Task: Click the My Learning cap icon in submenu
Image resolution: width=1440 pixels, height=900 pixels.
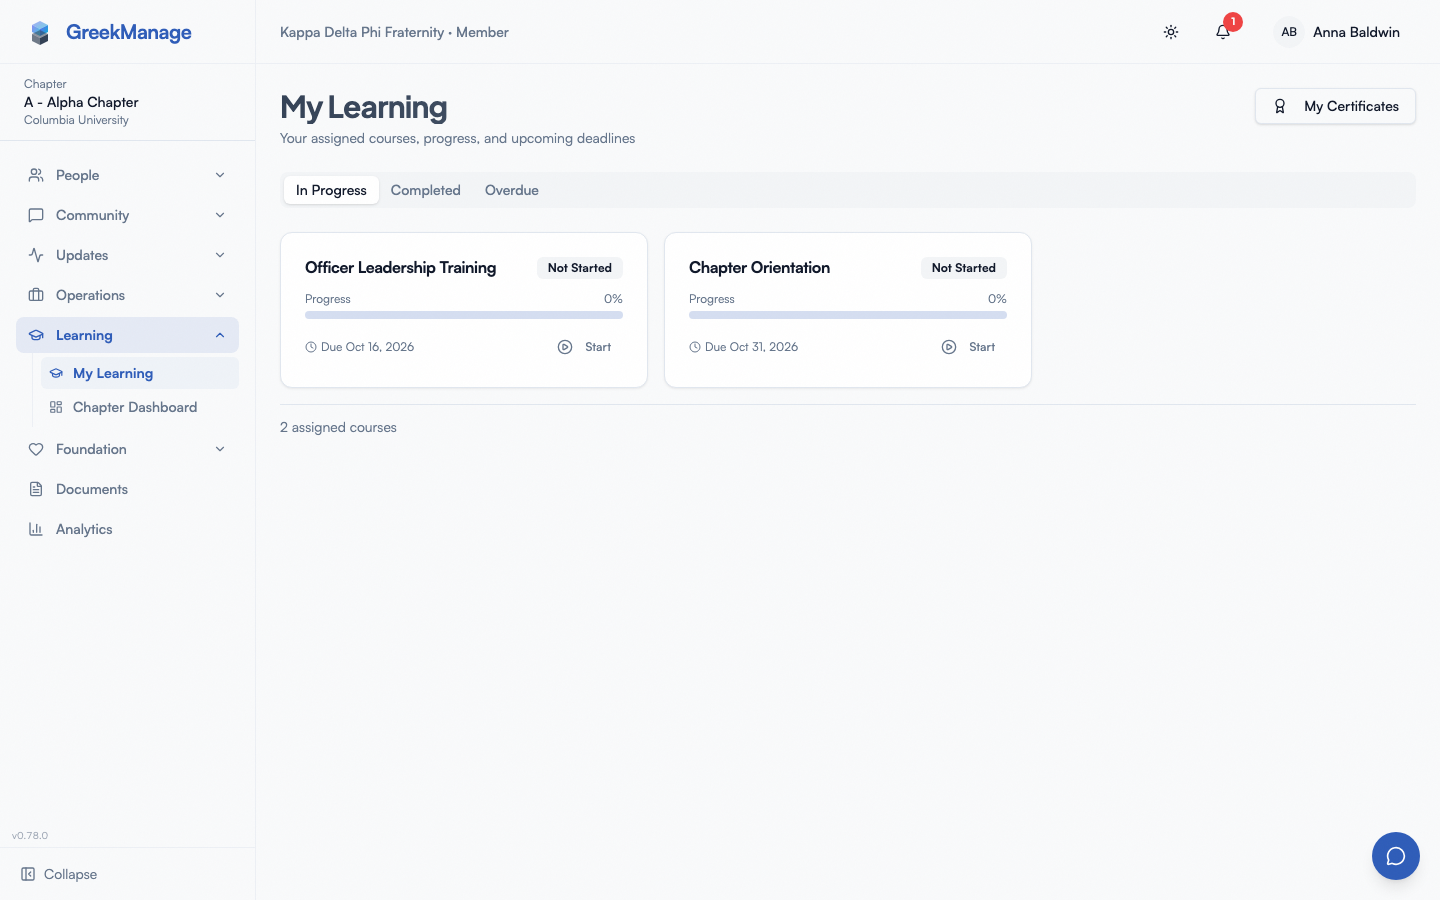Action: pyautogui.click(x=56, y=373)
